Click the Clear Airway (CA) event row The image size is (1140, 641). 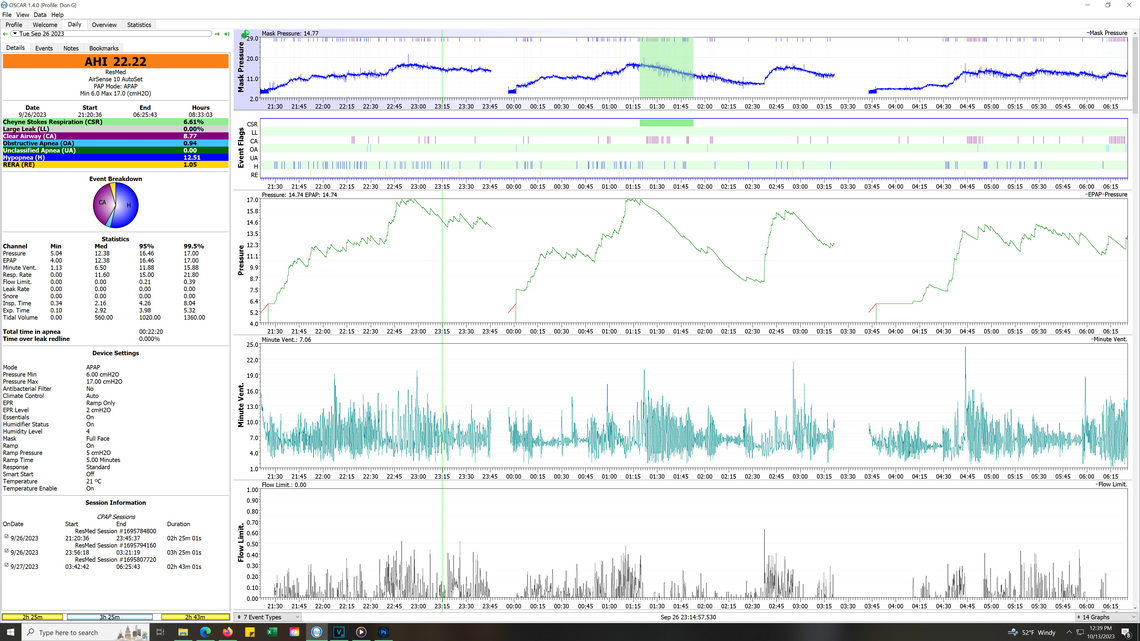click(x=115, y=136)
